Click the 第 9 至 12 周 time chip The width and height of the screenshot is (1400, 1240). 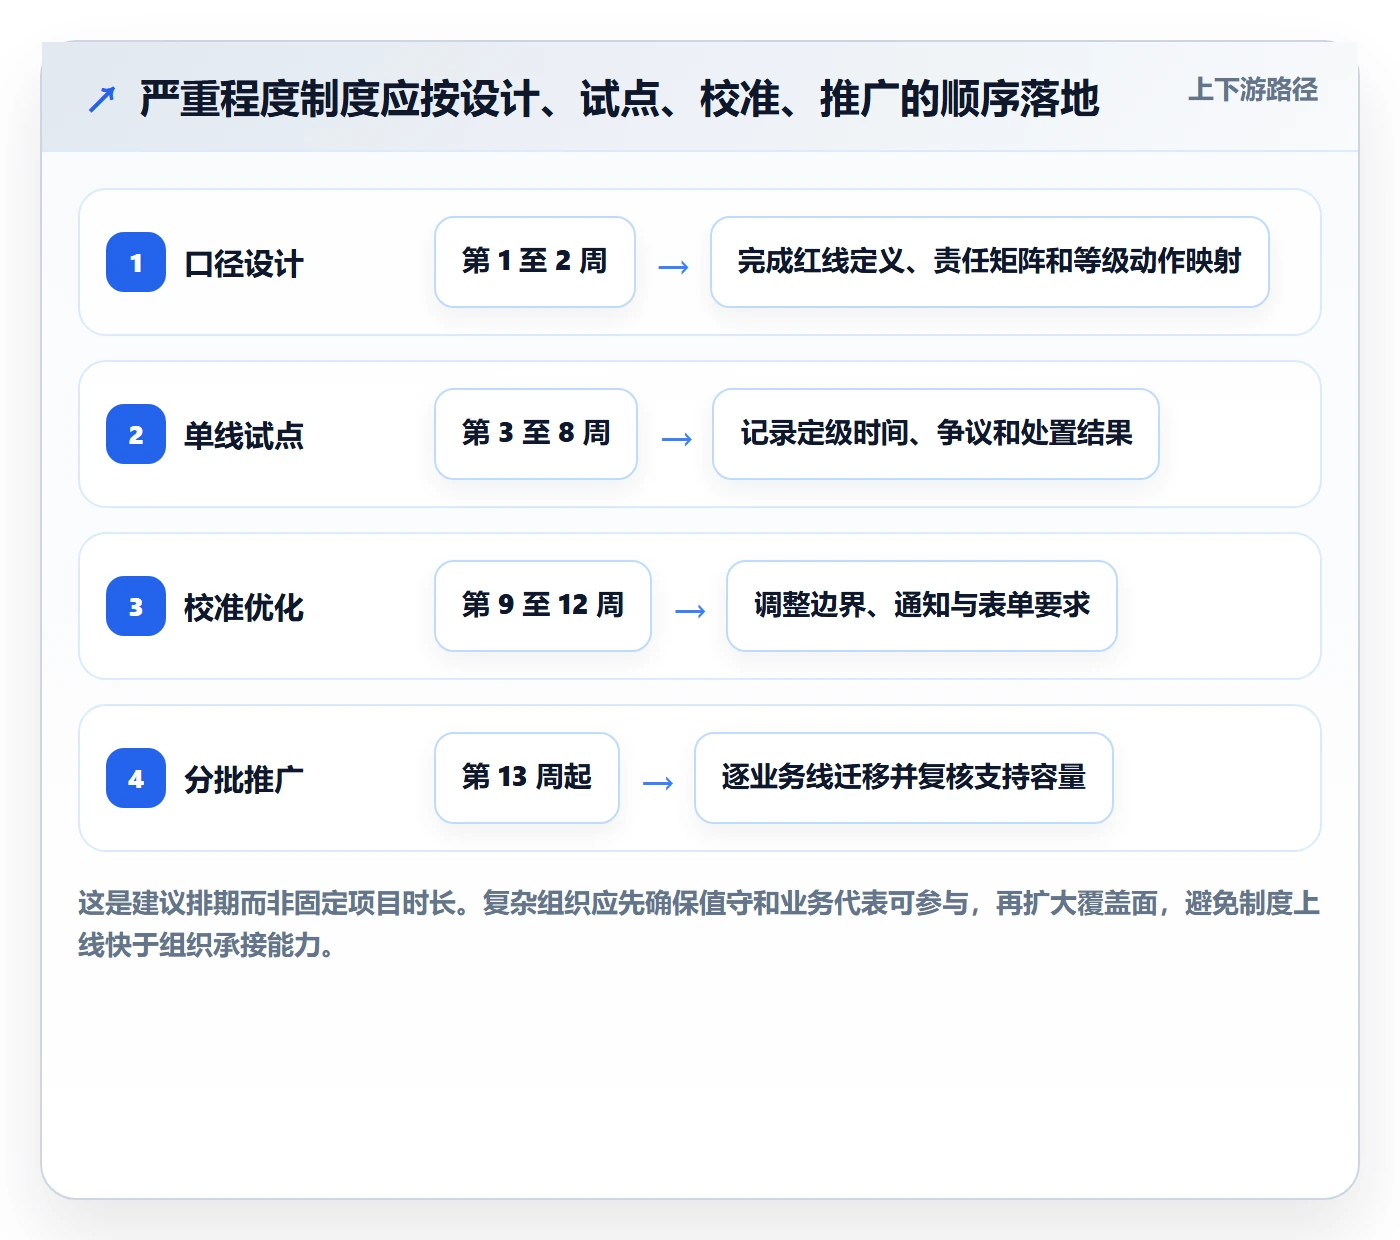click(543, 606)
